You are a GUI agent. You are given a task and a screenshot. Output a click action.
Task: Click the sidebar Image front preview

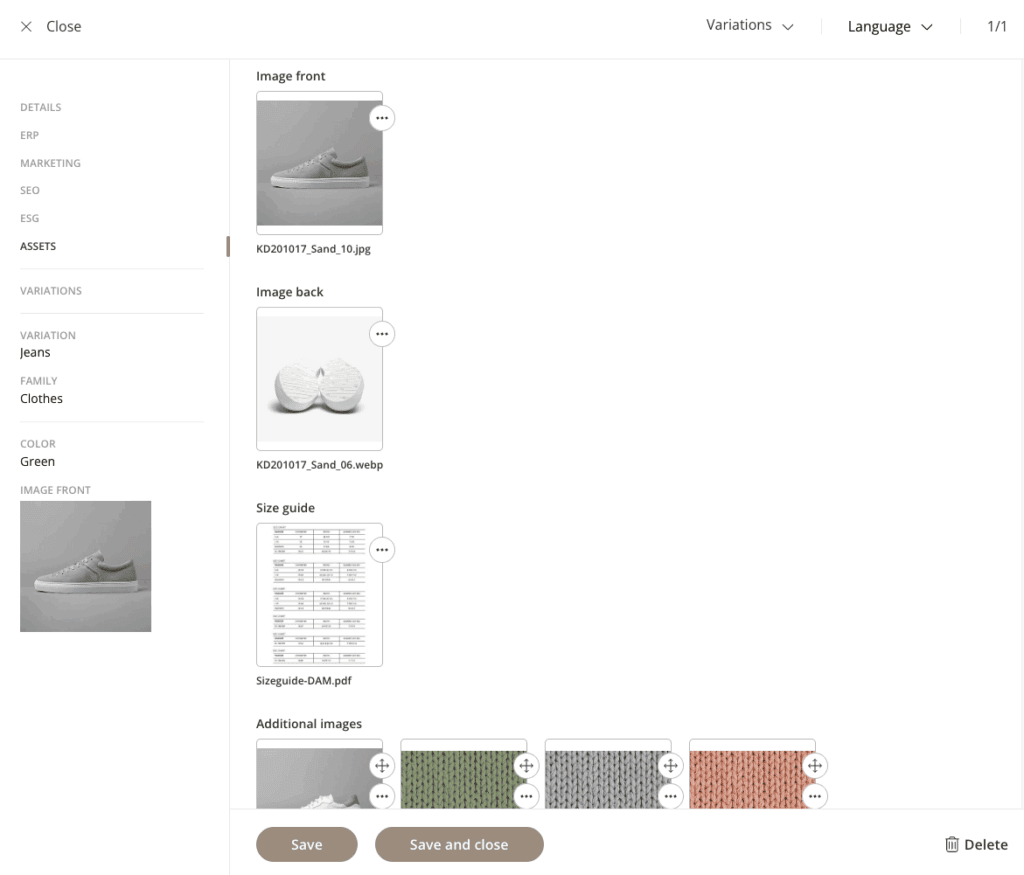(86, 566)
